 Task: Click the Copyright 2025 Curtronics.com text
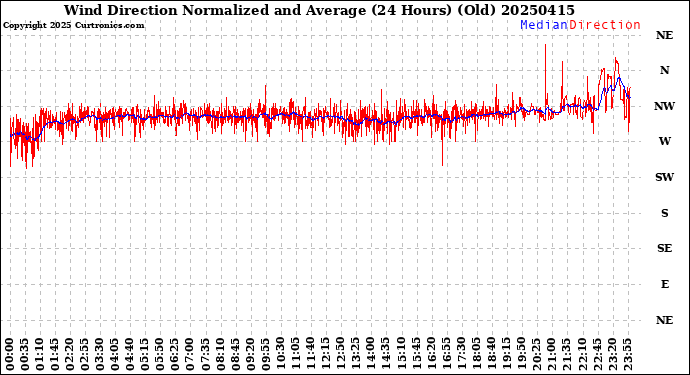73,26
